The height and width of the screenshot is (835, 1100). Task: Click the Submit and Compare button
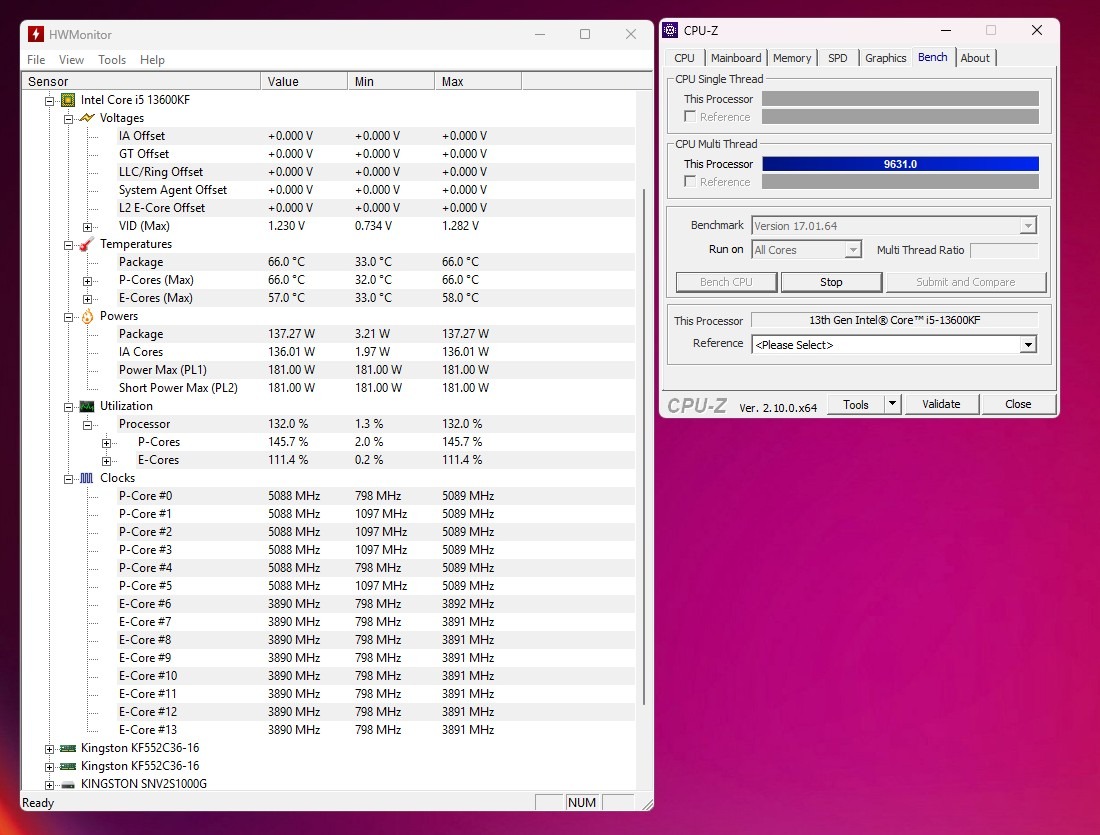[965, 282]
